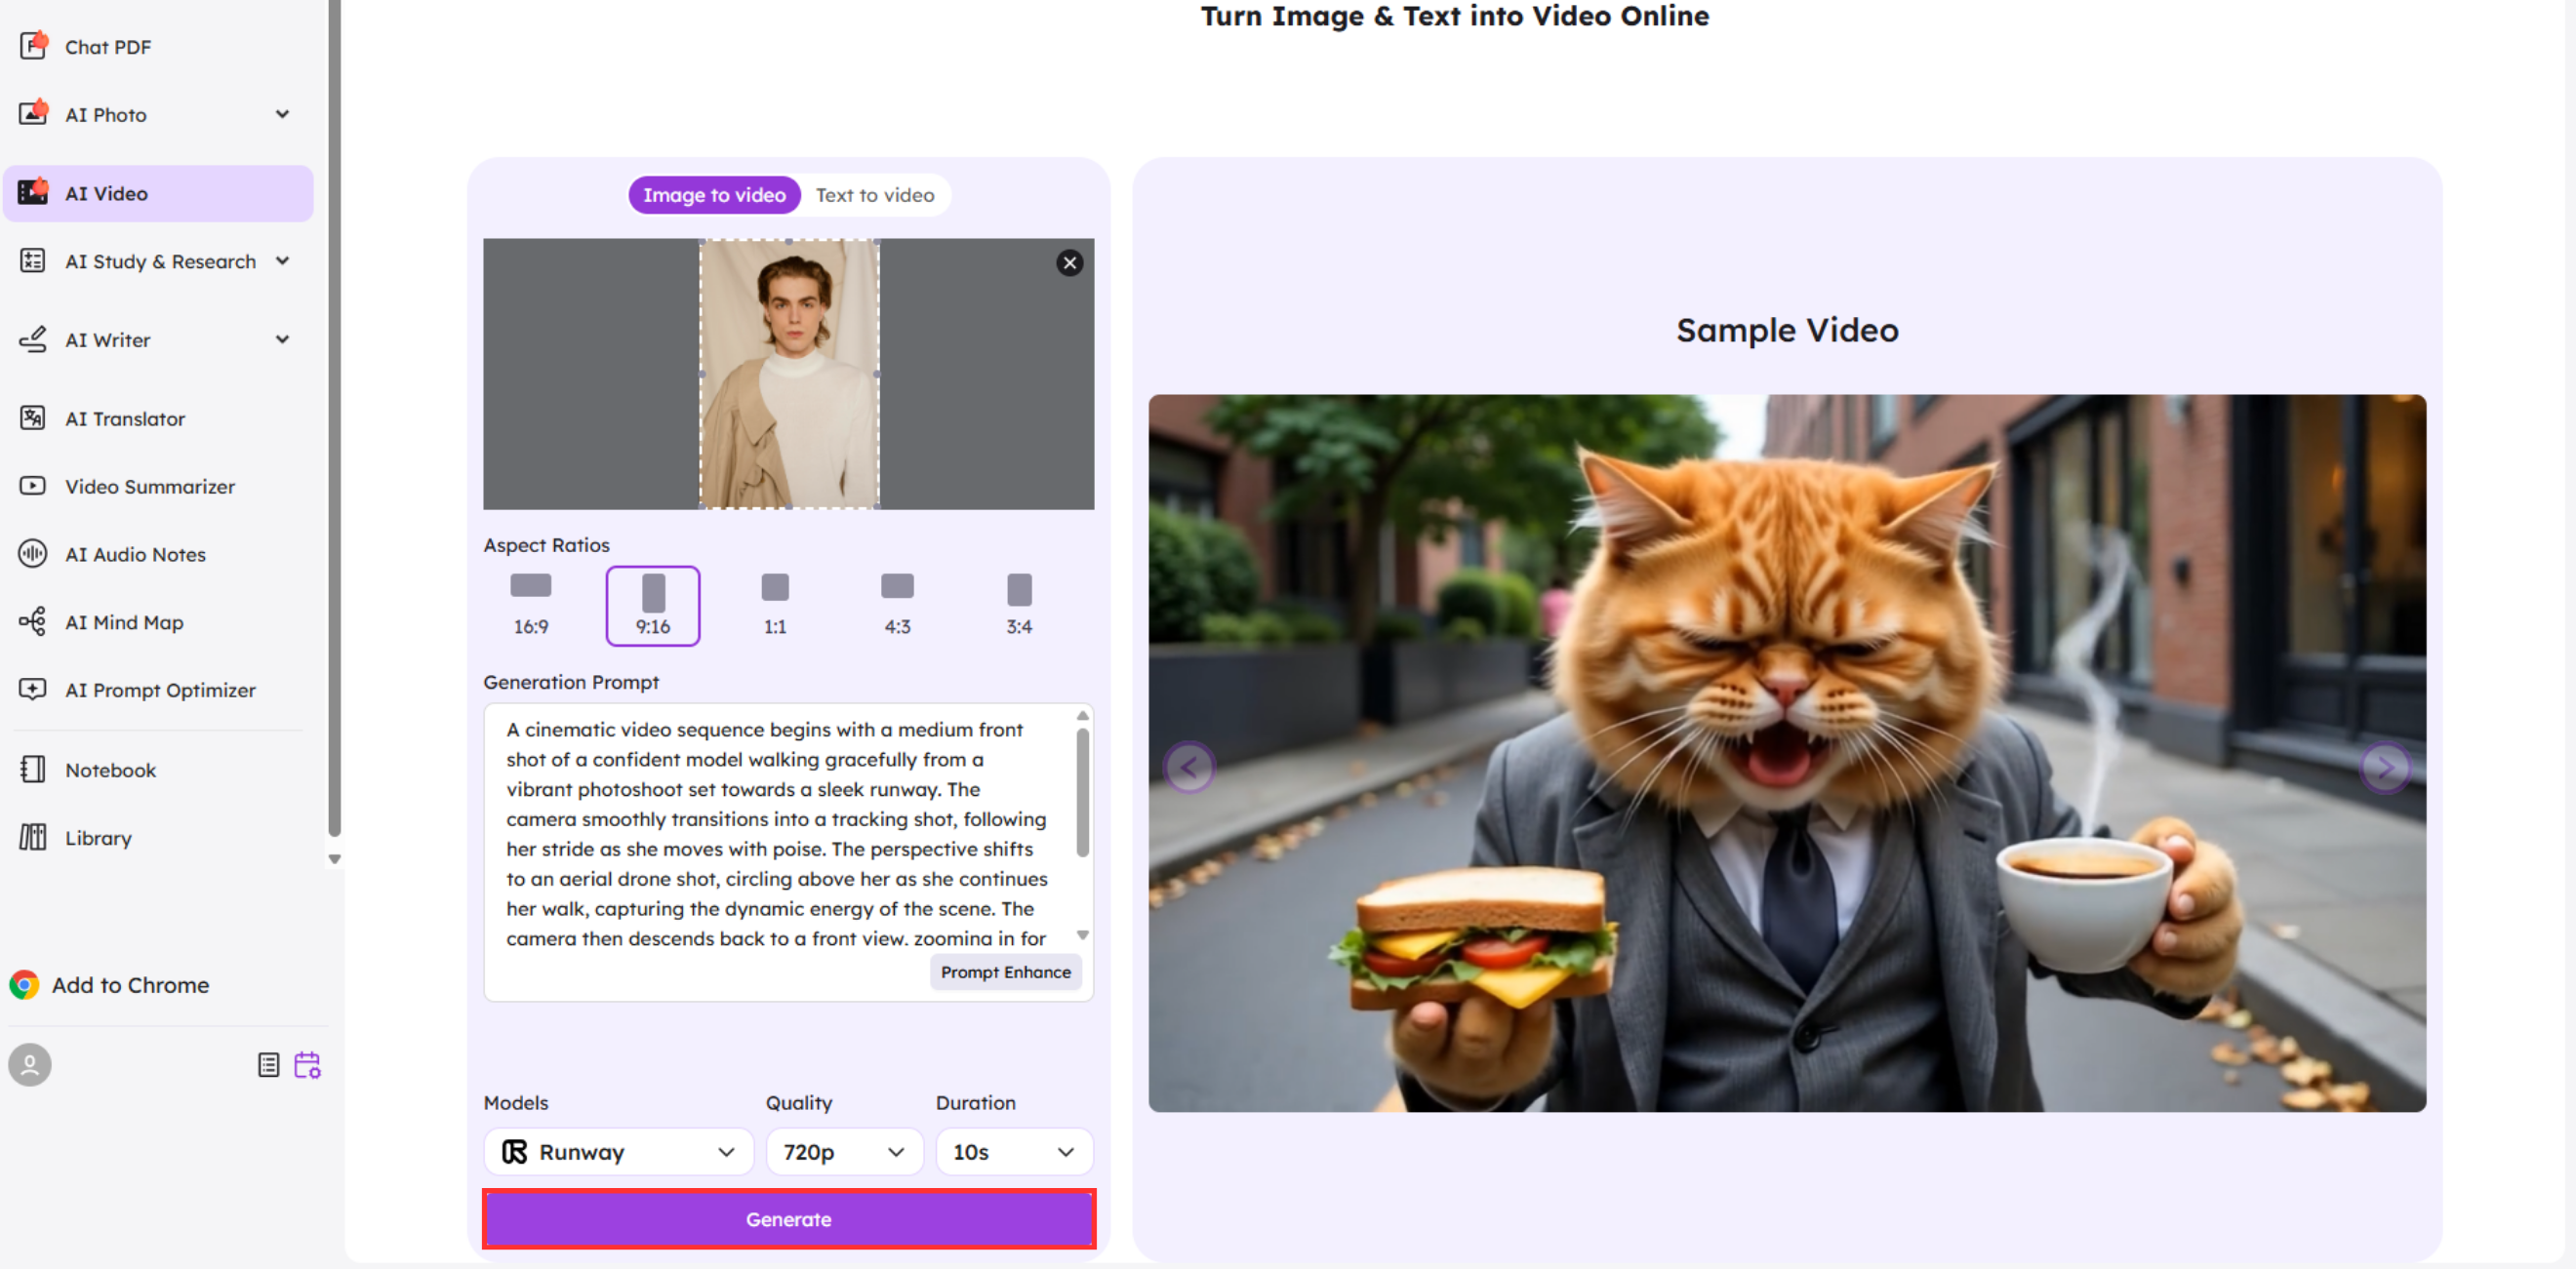Open the Notebook
The image size is (2576, 1269).
tap(110, 770)
